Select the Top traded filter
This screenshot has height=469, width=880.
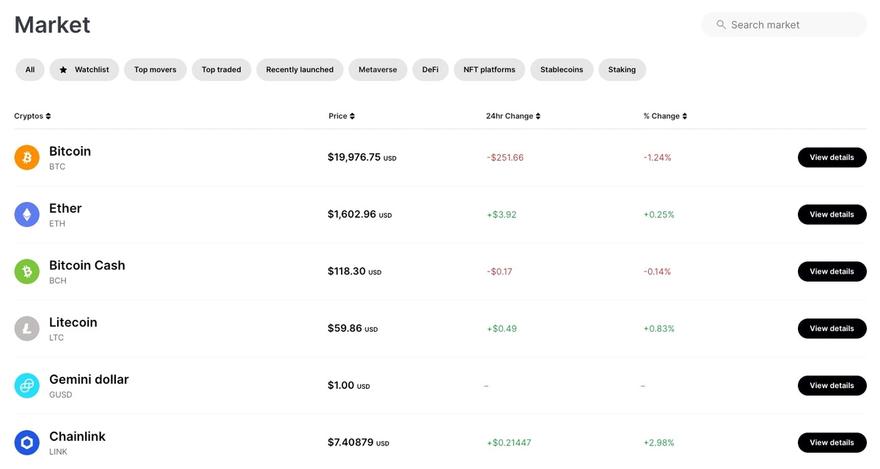click(x=221, y=70)
